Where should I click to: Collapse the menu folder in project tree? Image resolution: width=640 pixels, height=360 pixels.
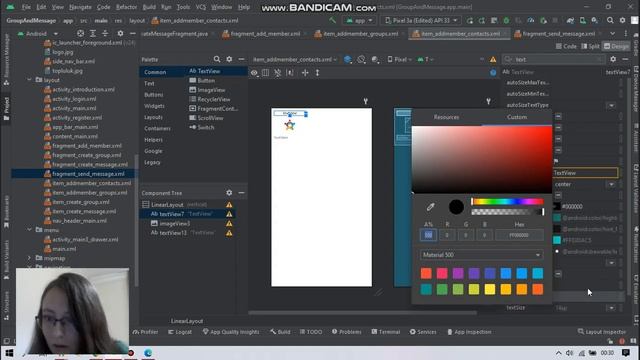coord(29,230)
